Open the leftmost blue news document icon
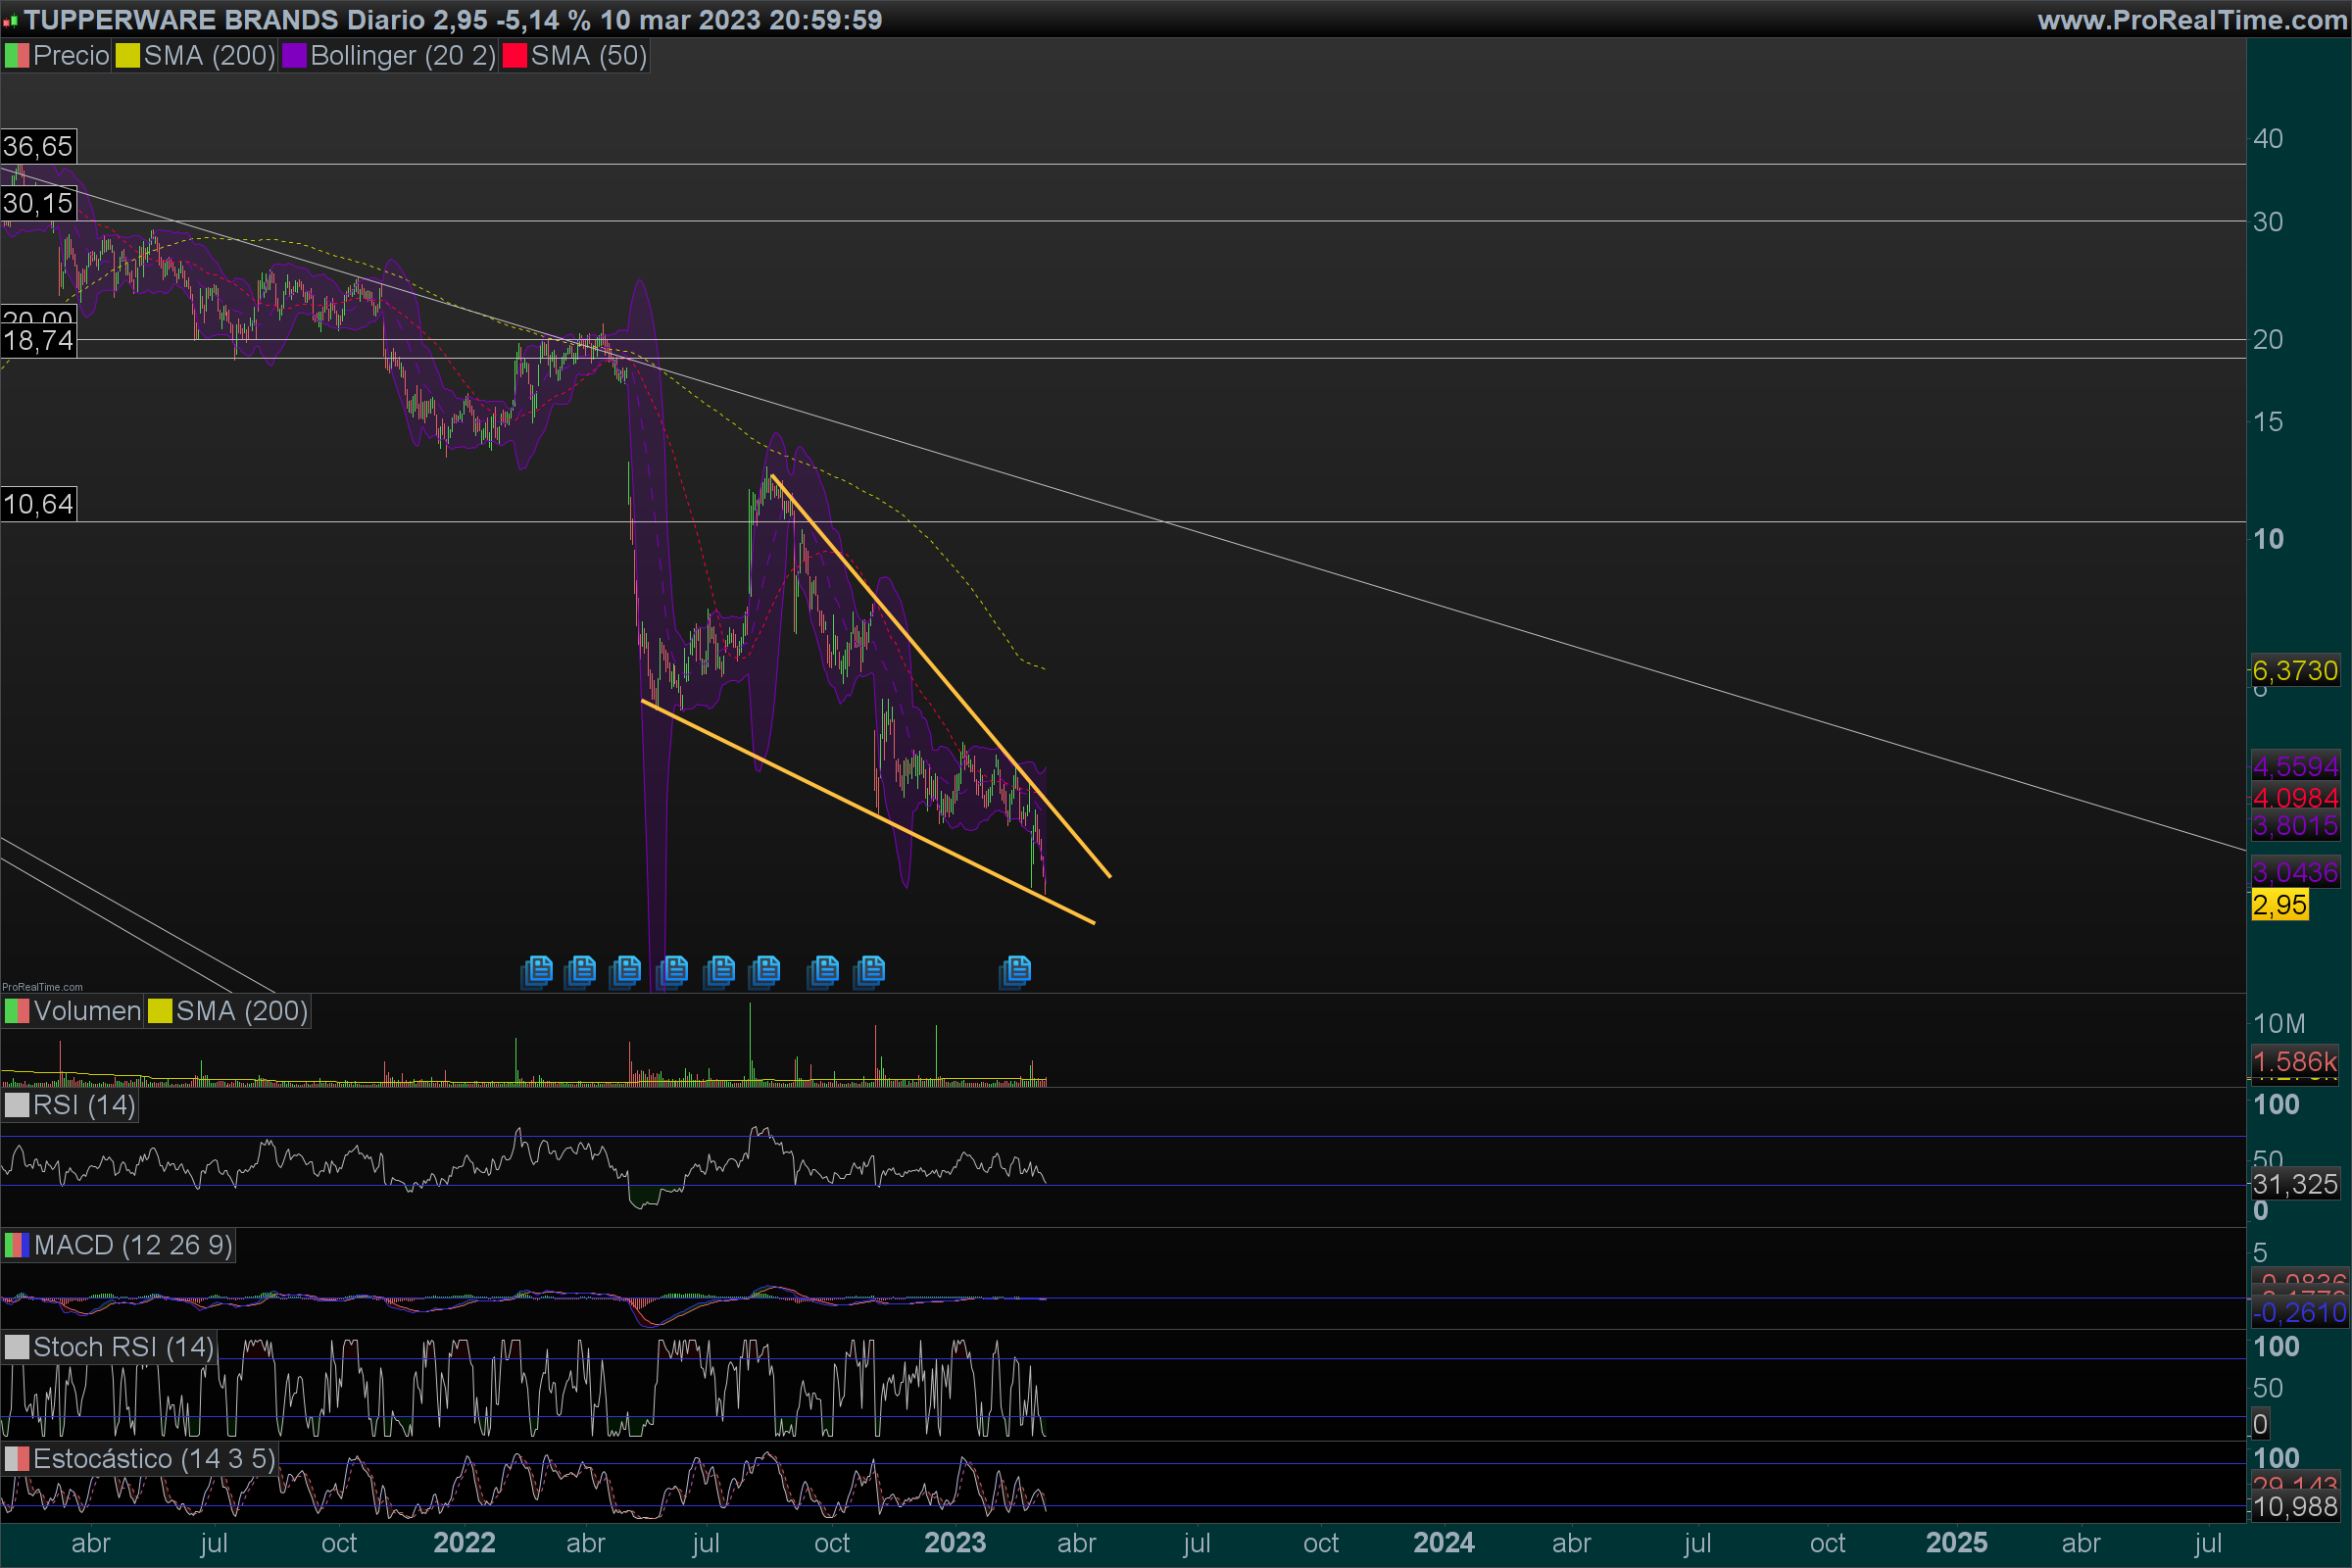Viewport: 2352px width, 1568px height. click(538, 970)
